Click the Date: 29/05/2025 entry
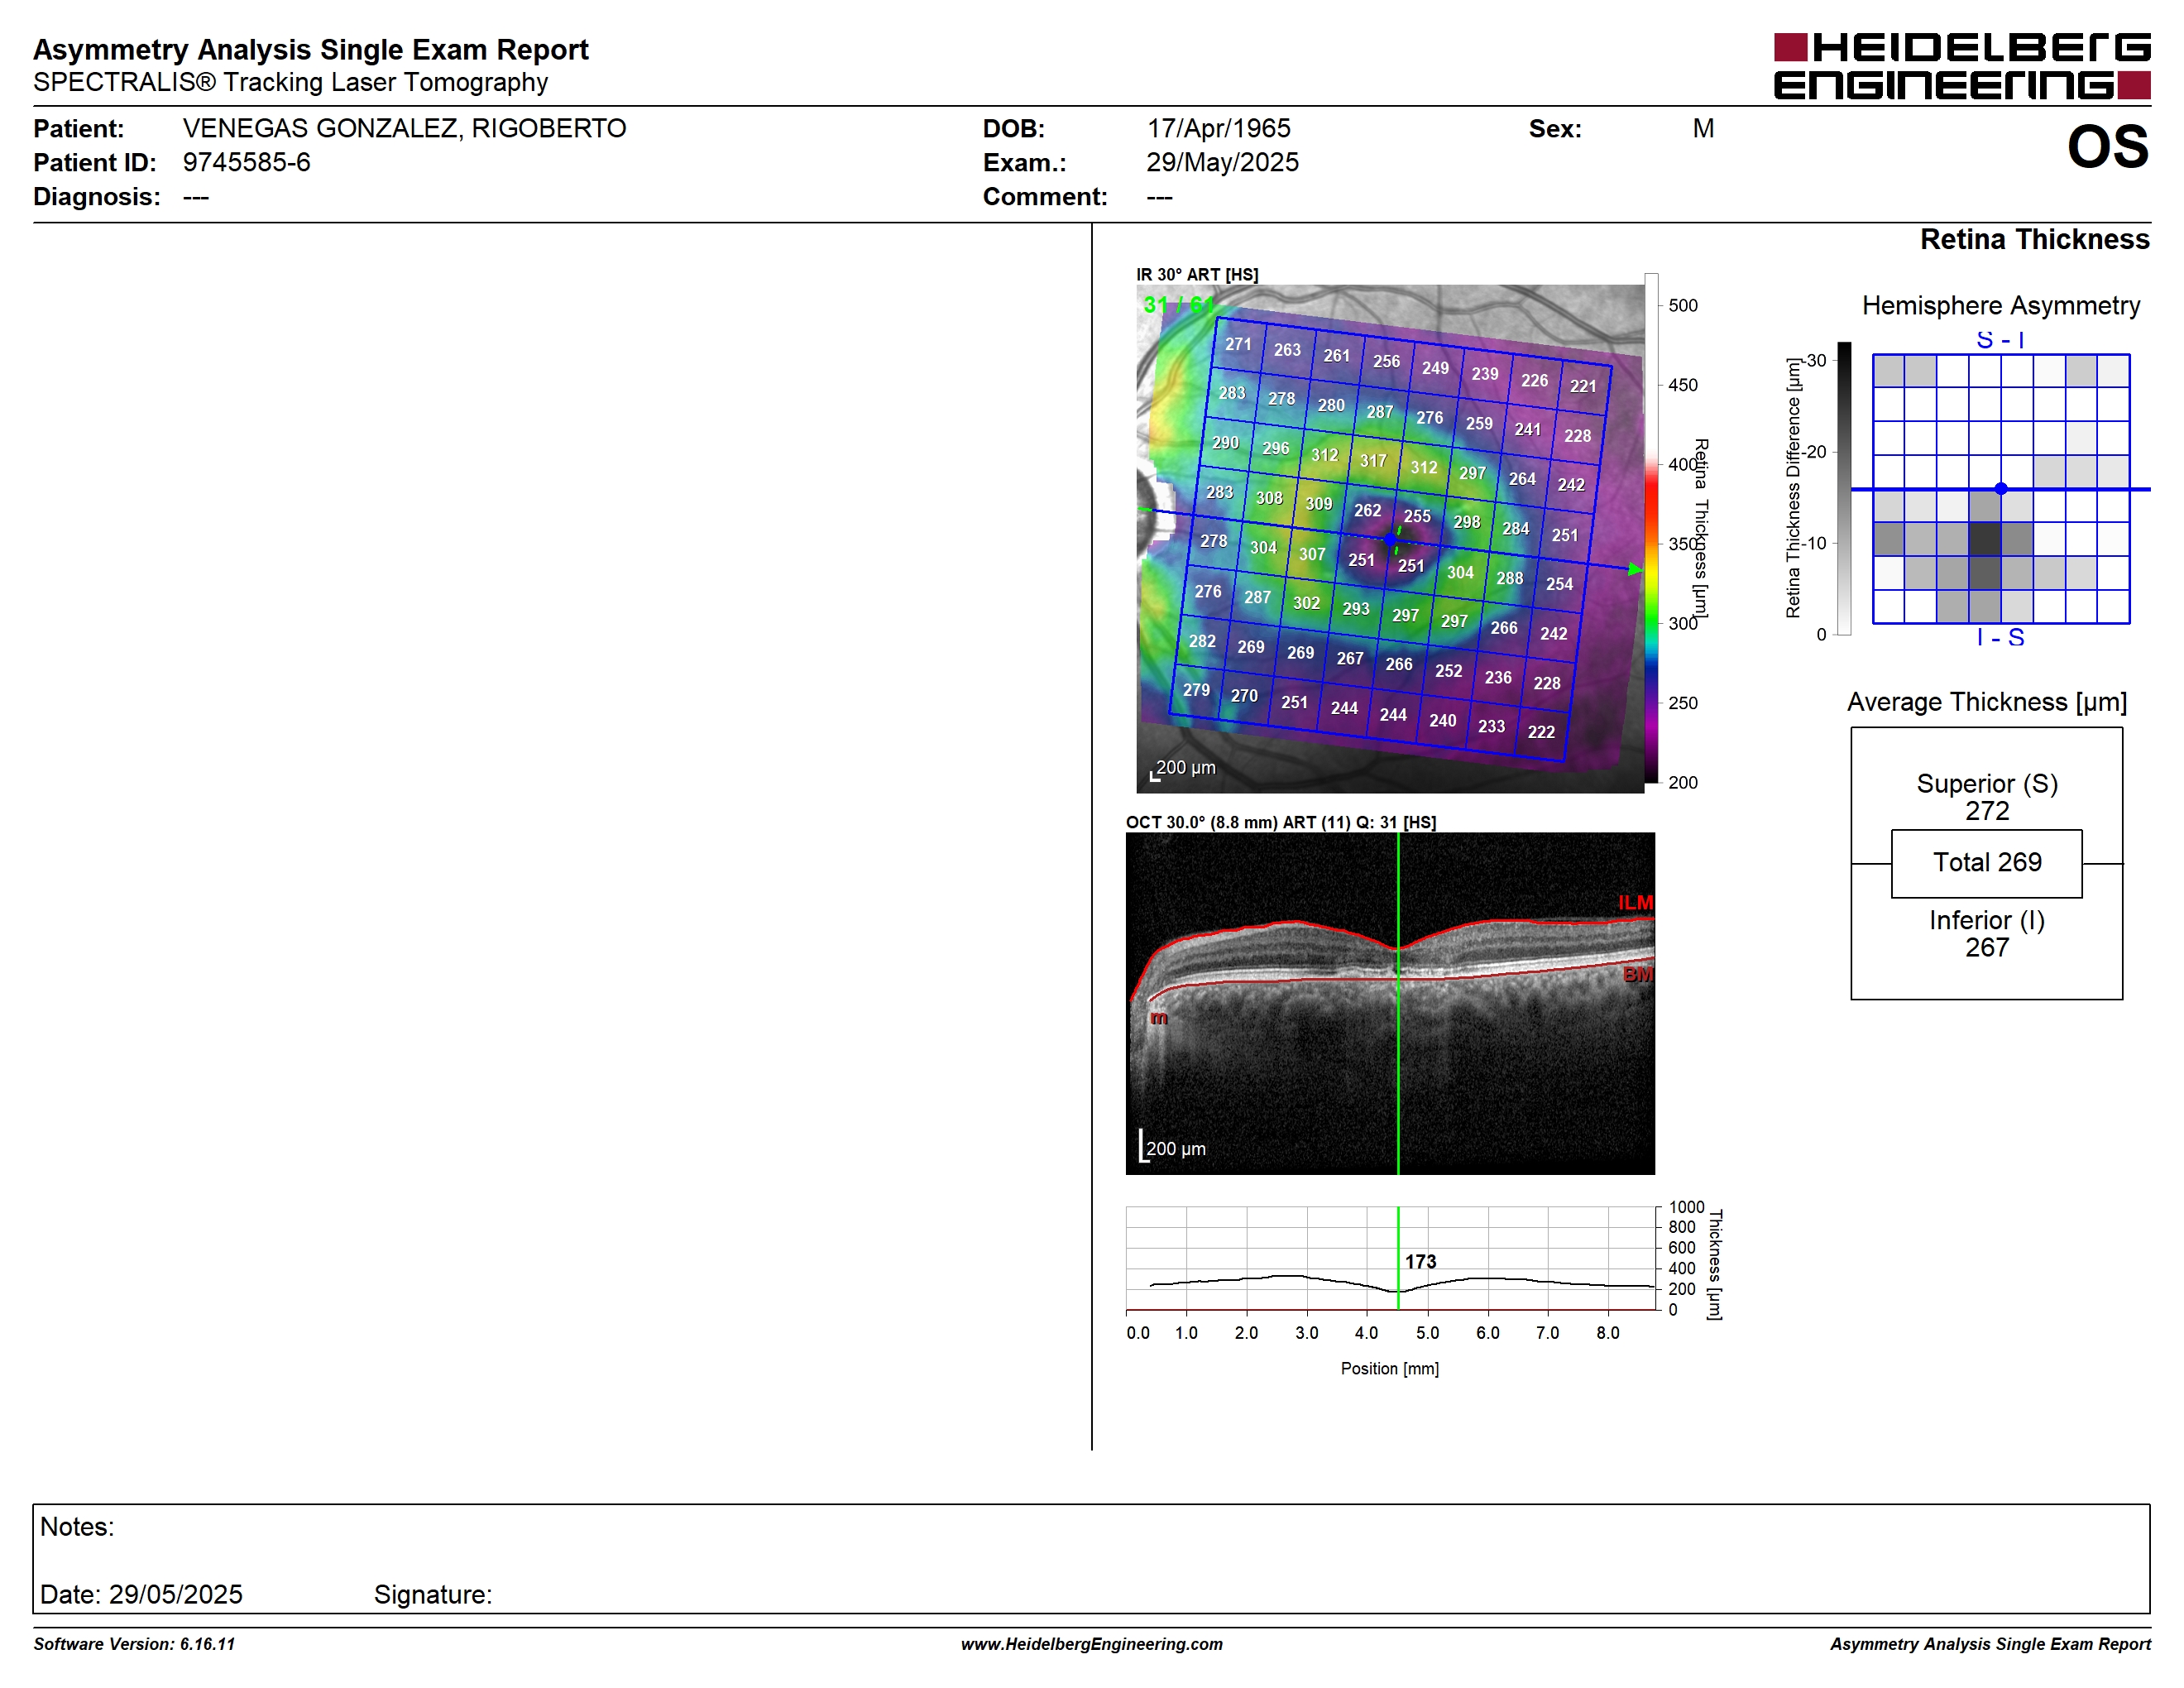This screenshot has width=2184, height=1688. [141, 1594]
